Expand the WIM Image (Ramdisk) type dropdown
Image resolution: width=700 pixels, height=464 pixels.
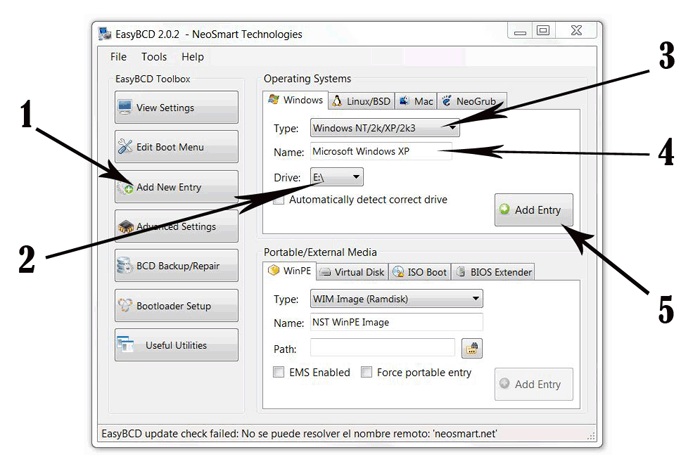tap(396, 299)
